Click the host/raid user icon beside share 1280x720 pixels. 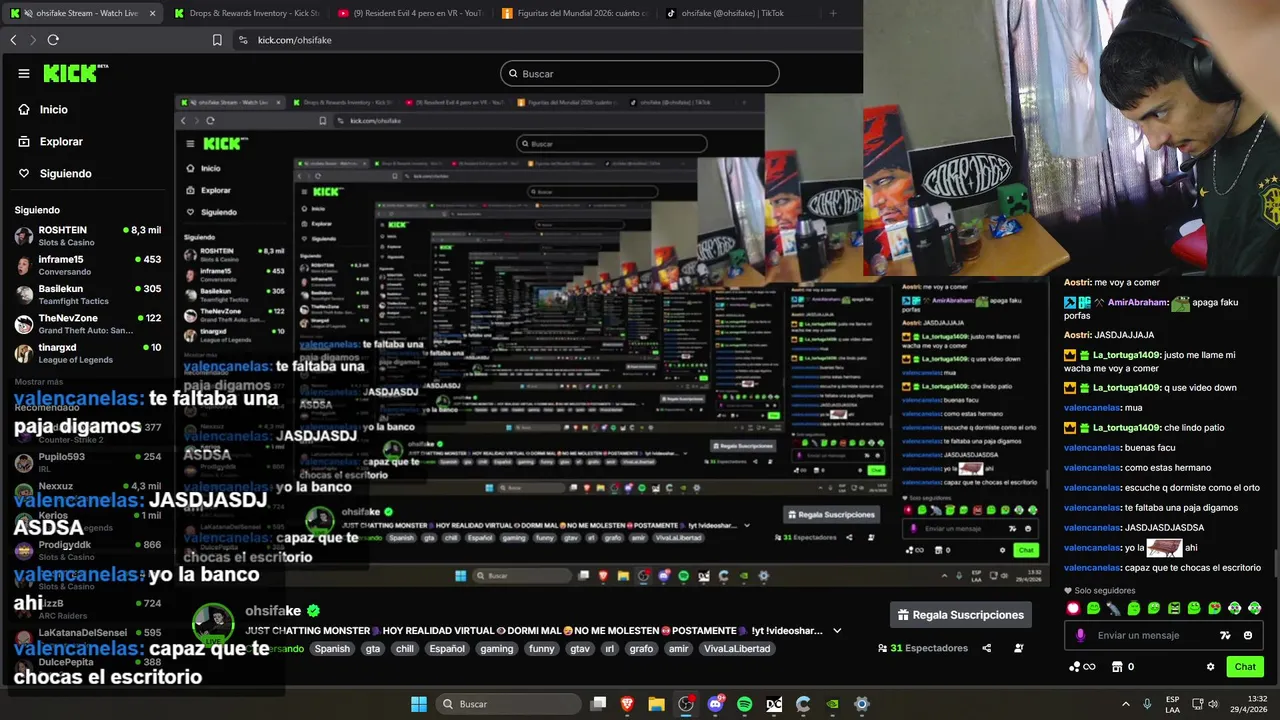(1019, 648)
